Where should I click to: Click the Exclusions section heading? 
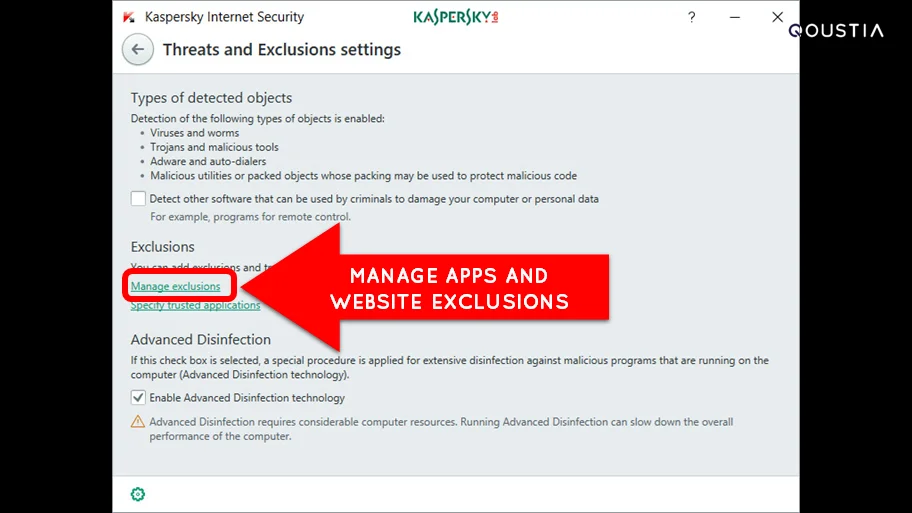pyautogui.click(x=163, y=247)
